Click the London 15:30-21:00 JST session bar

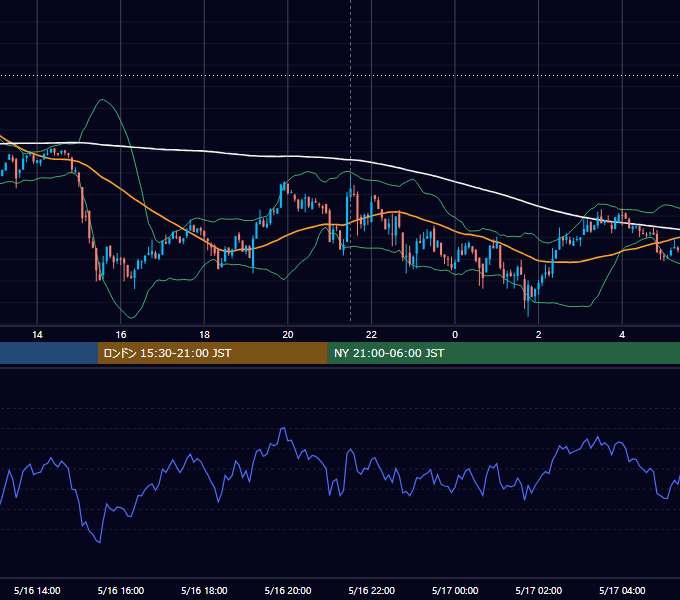click(x=212, y=353)
